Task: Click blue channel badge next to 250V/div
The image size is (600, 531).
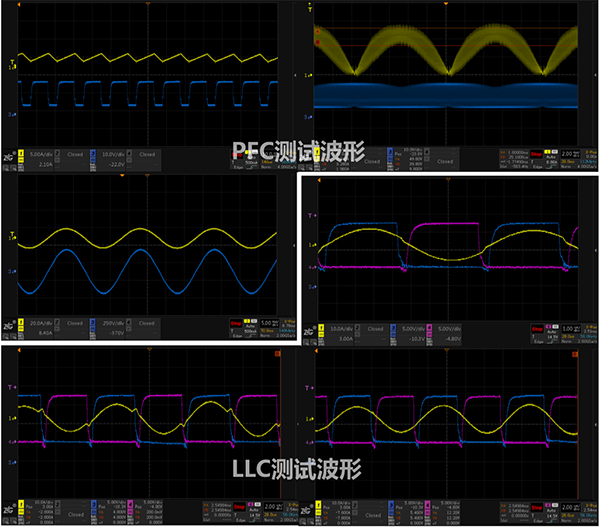Action: (93, 322)
